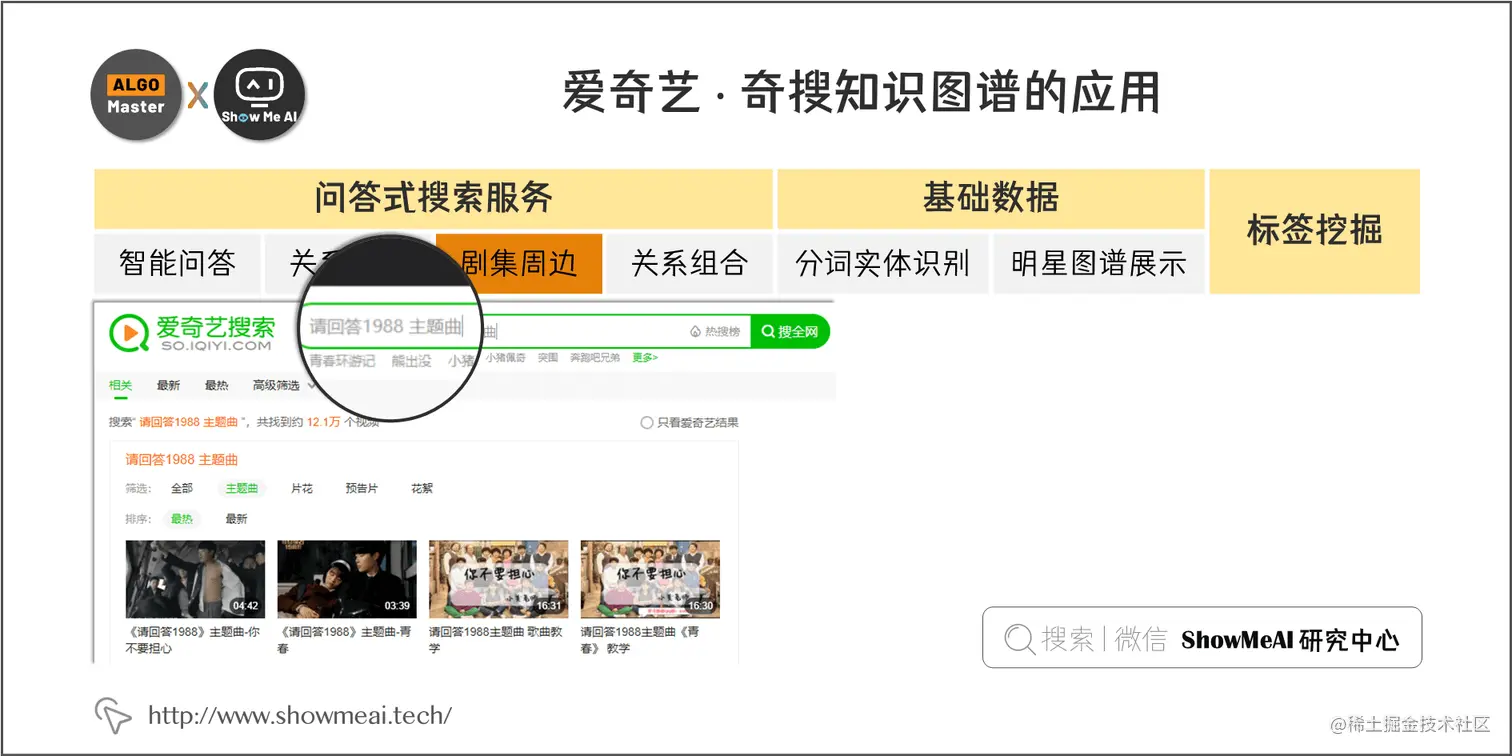Image resolution: width=1512 pixels, height=756 pixels.
Task: Switch to the 最新 results tab
Action: pos(169,384)
